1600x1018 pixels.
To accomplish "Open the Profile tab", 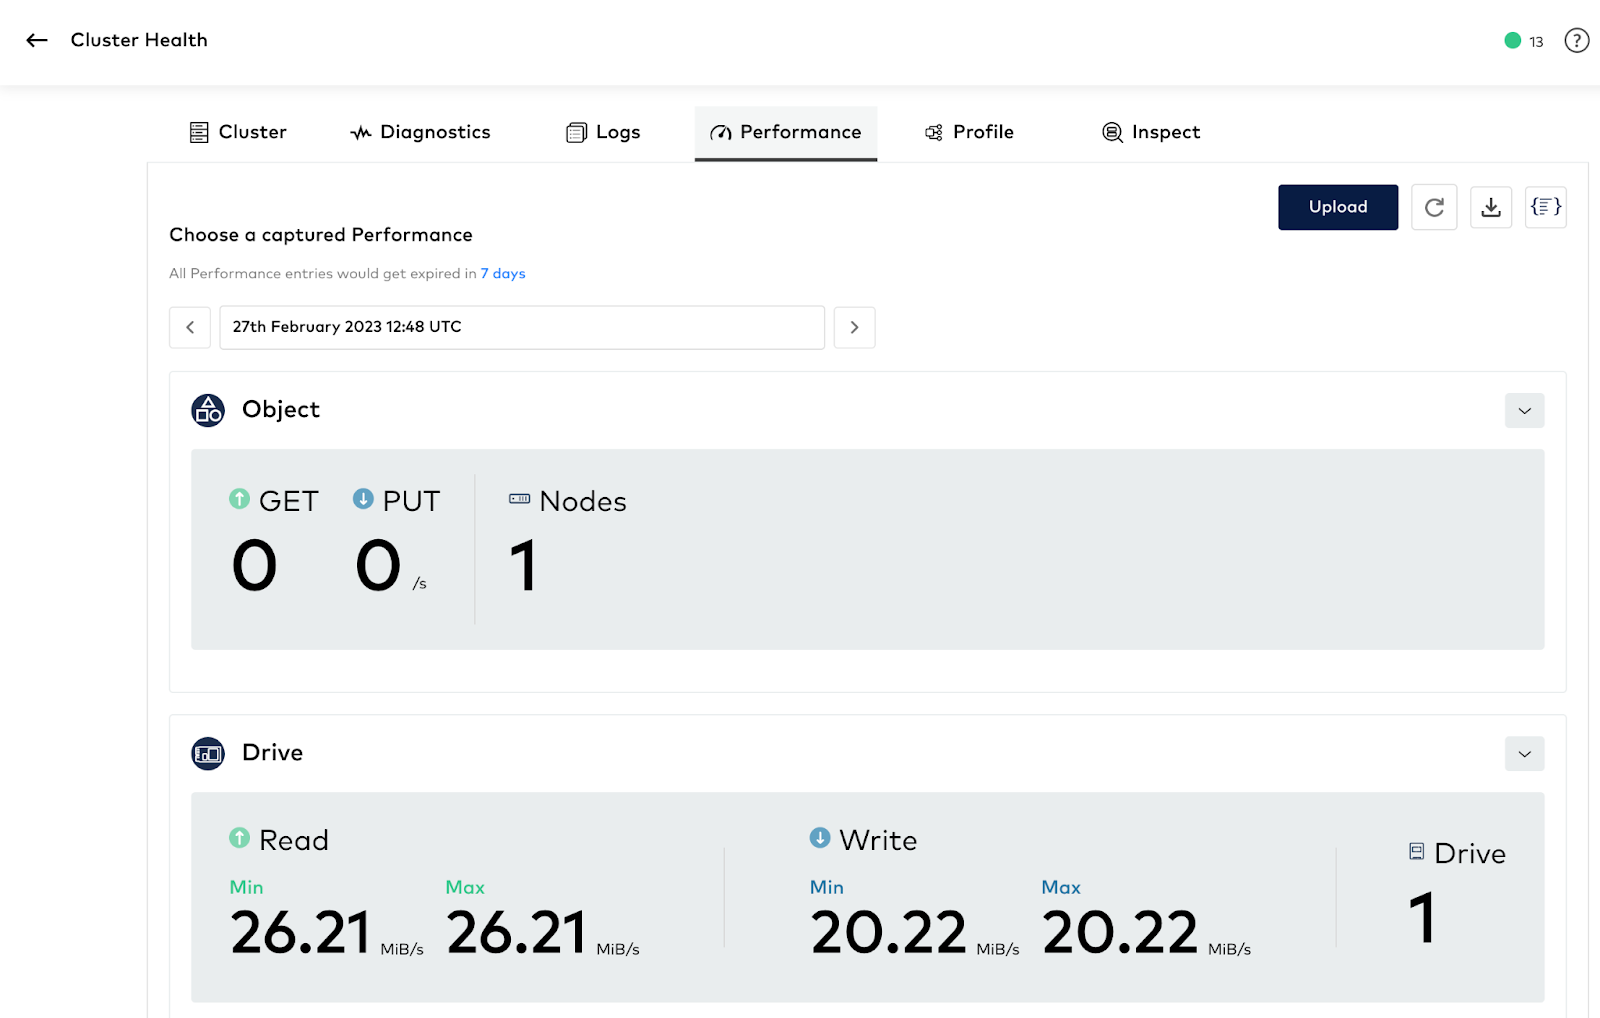I will pyautogui.click(x=969, y=132).
